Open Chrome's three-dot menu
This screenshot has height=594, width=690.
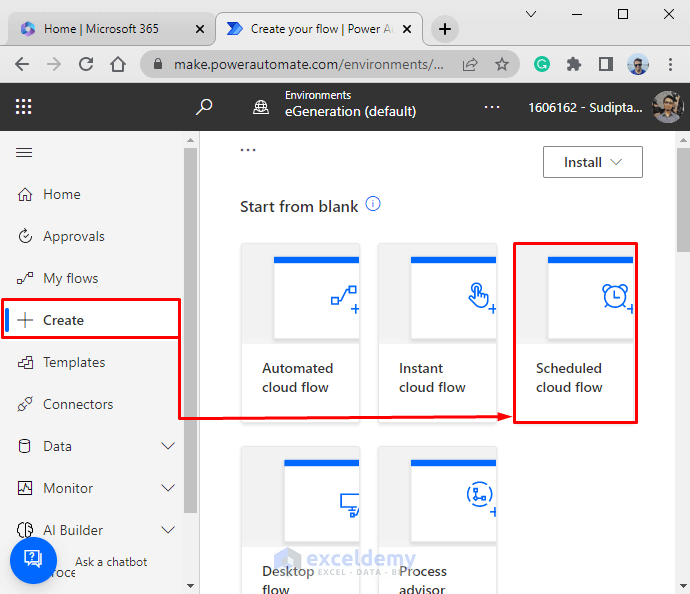tap(670, 64)
